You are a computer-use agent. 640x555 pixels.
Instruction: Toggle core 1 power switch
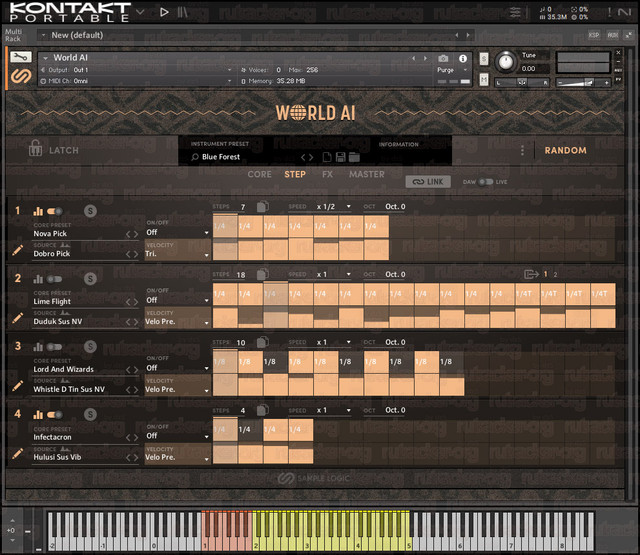[54, 211]
